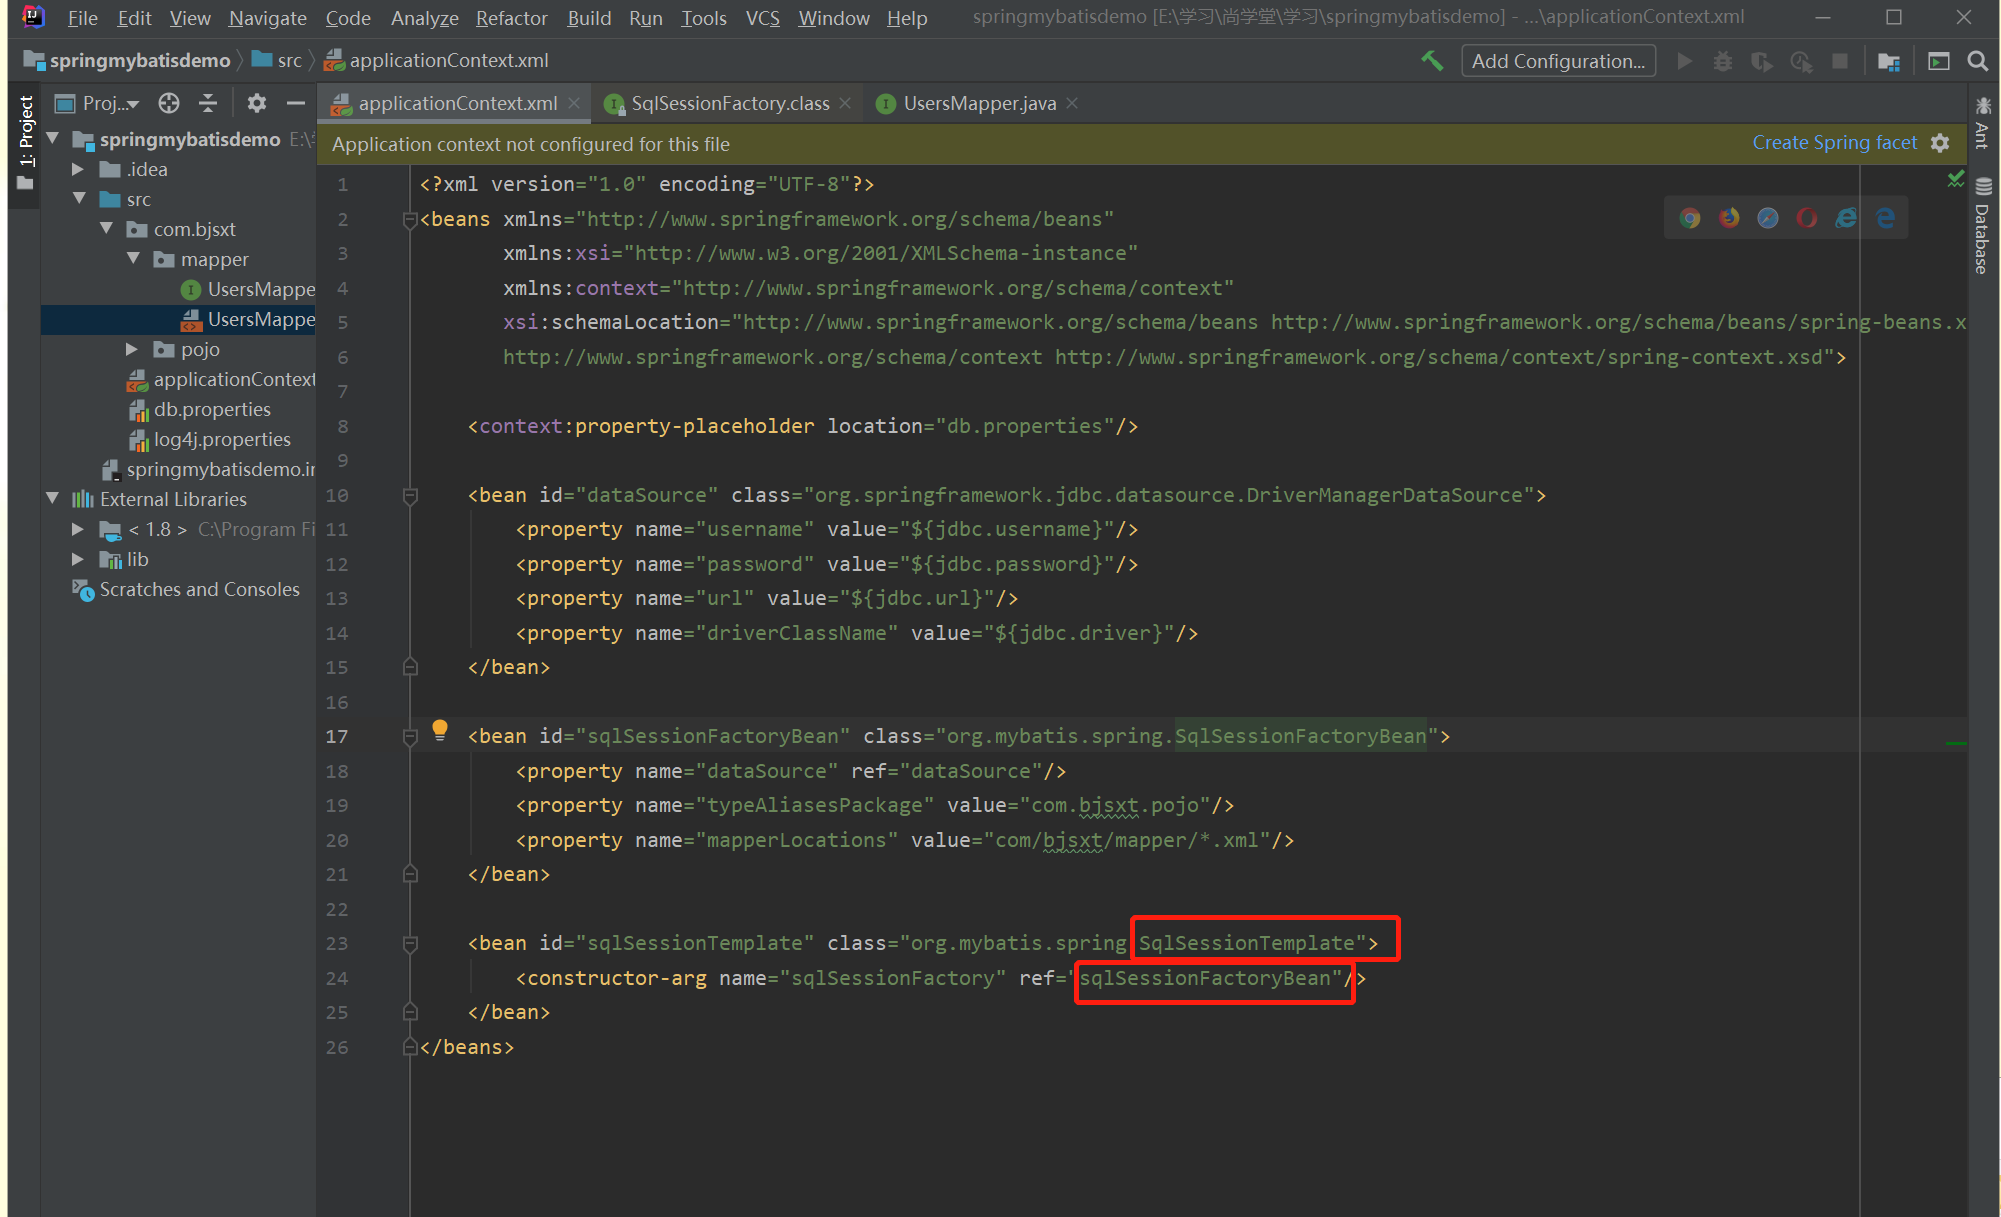Viewport: 2001px width, 1217px height.
Task: Fold the sqlSessionTemplate bean at line 23
Action: [410, 943]
